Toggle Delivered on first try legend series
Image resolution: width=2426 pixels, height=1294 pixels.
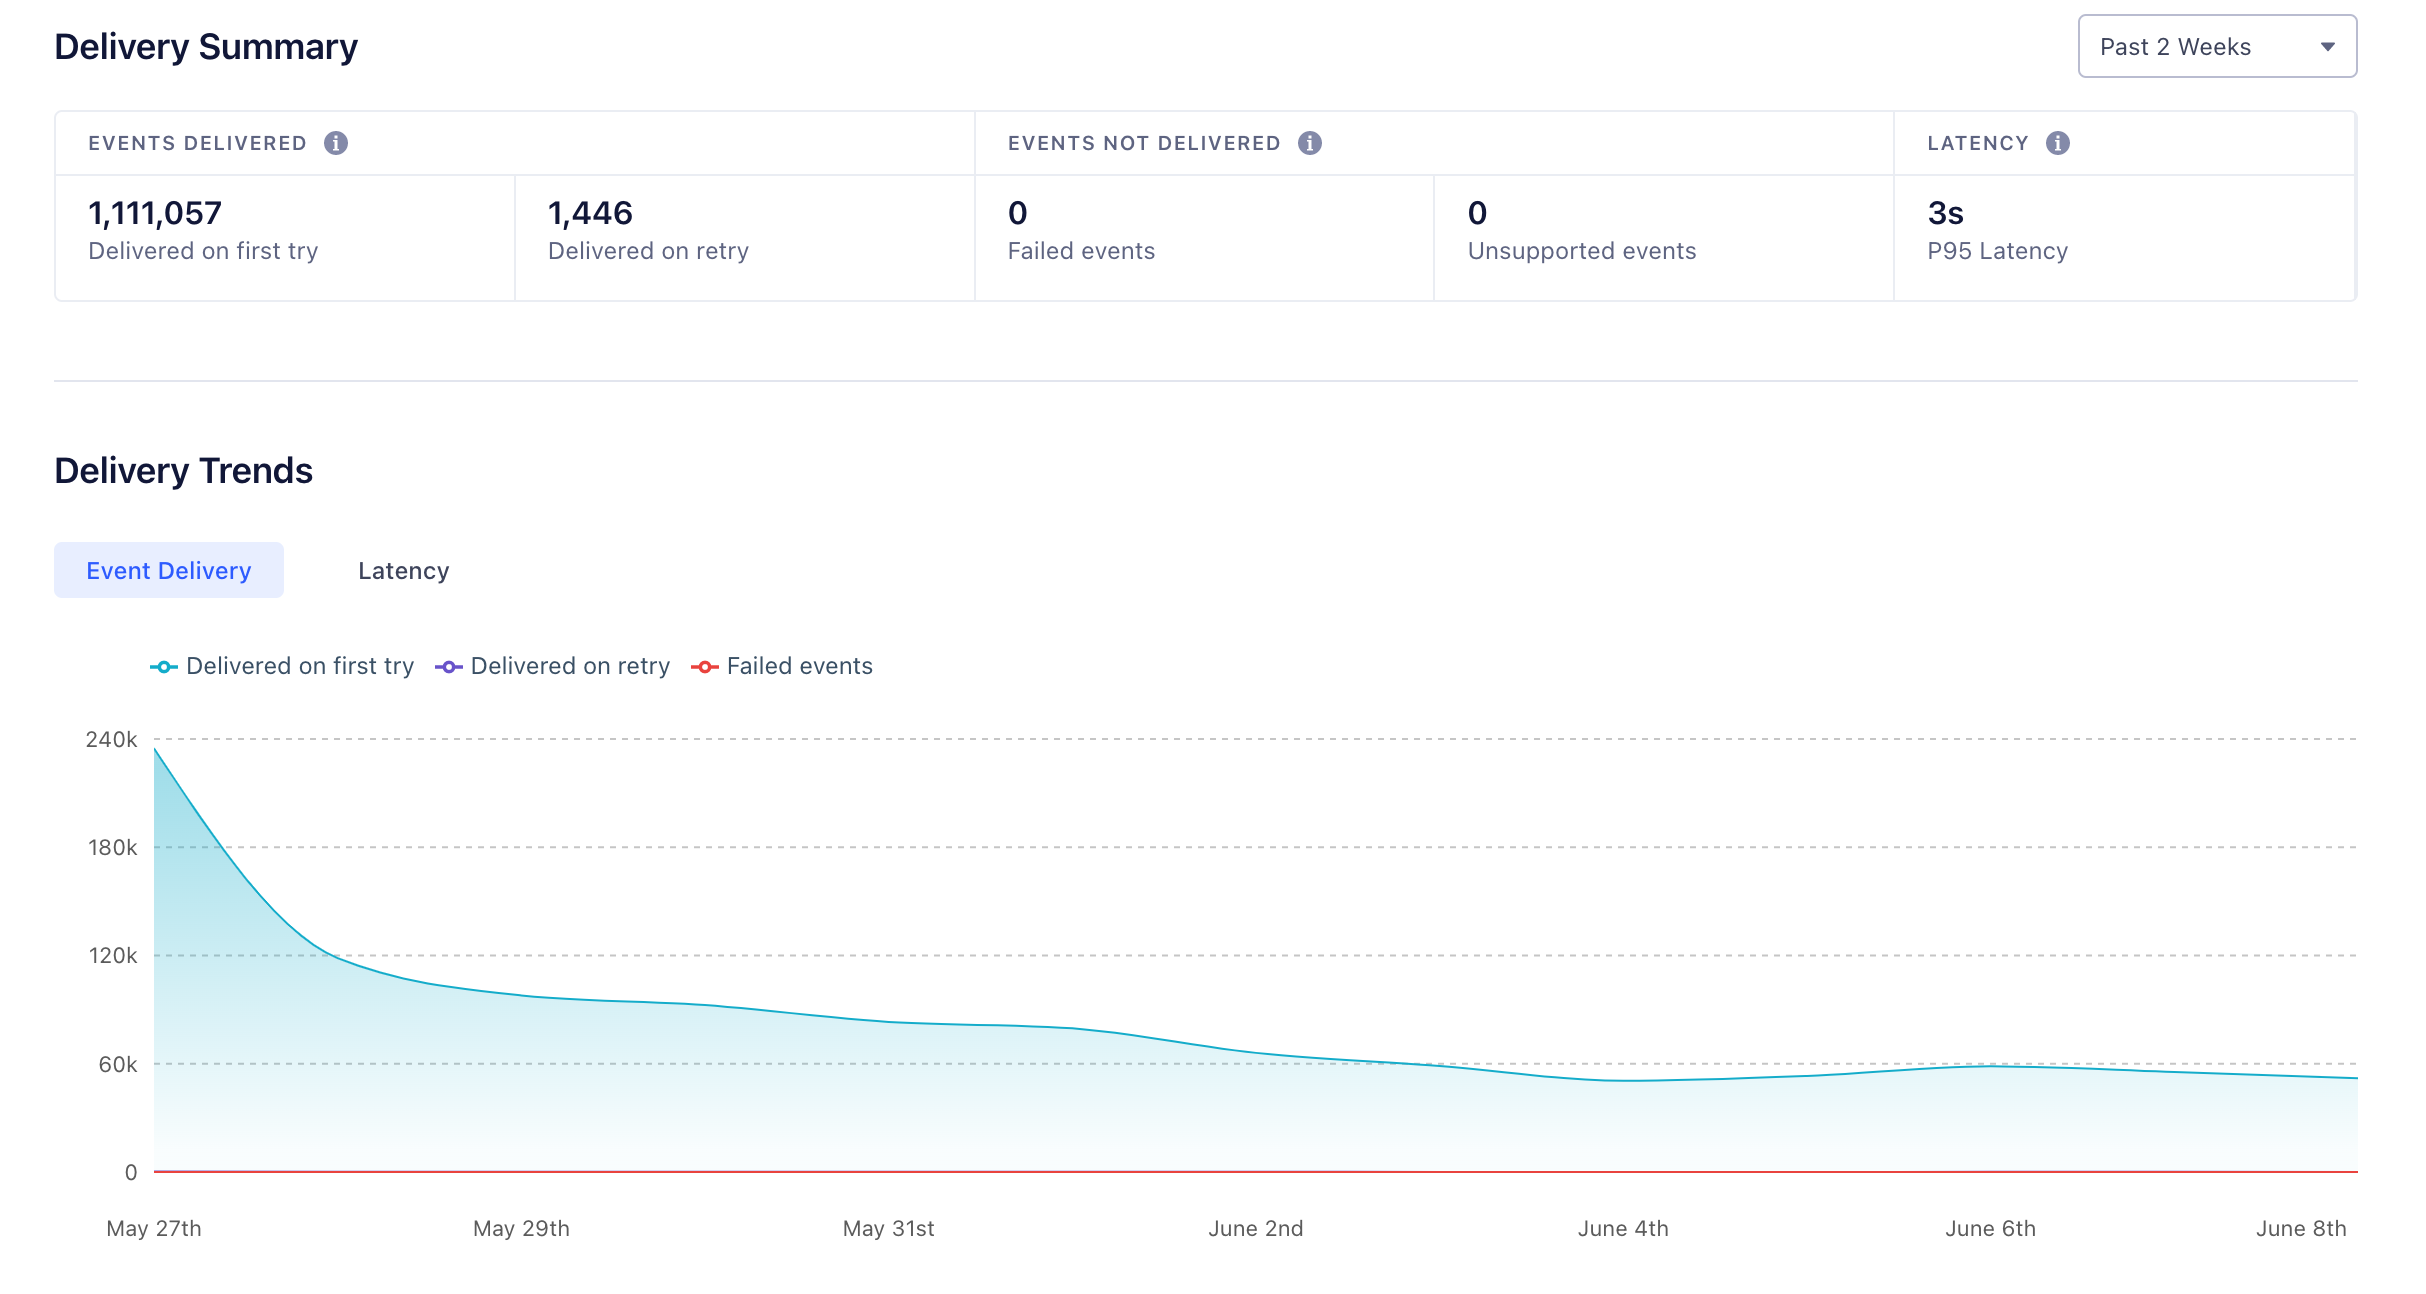(x=282, y=666)
